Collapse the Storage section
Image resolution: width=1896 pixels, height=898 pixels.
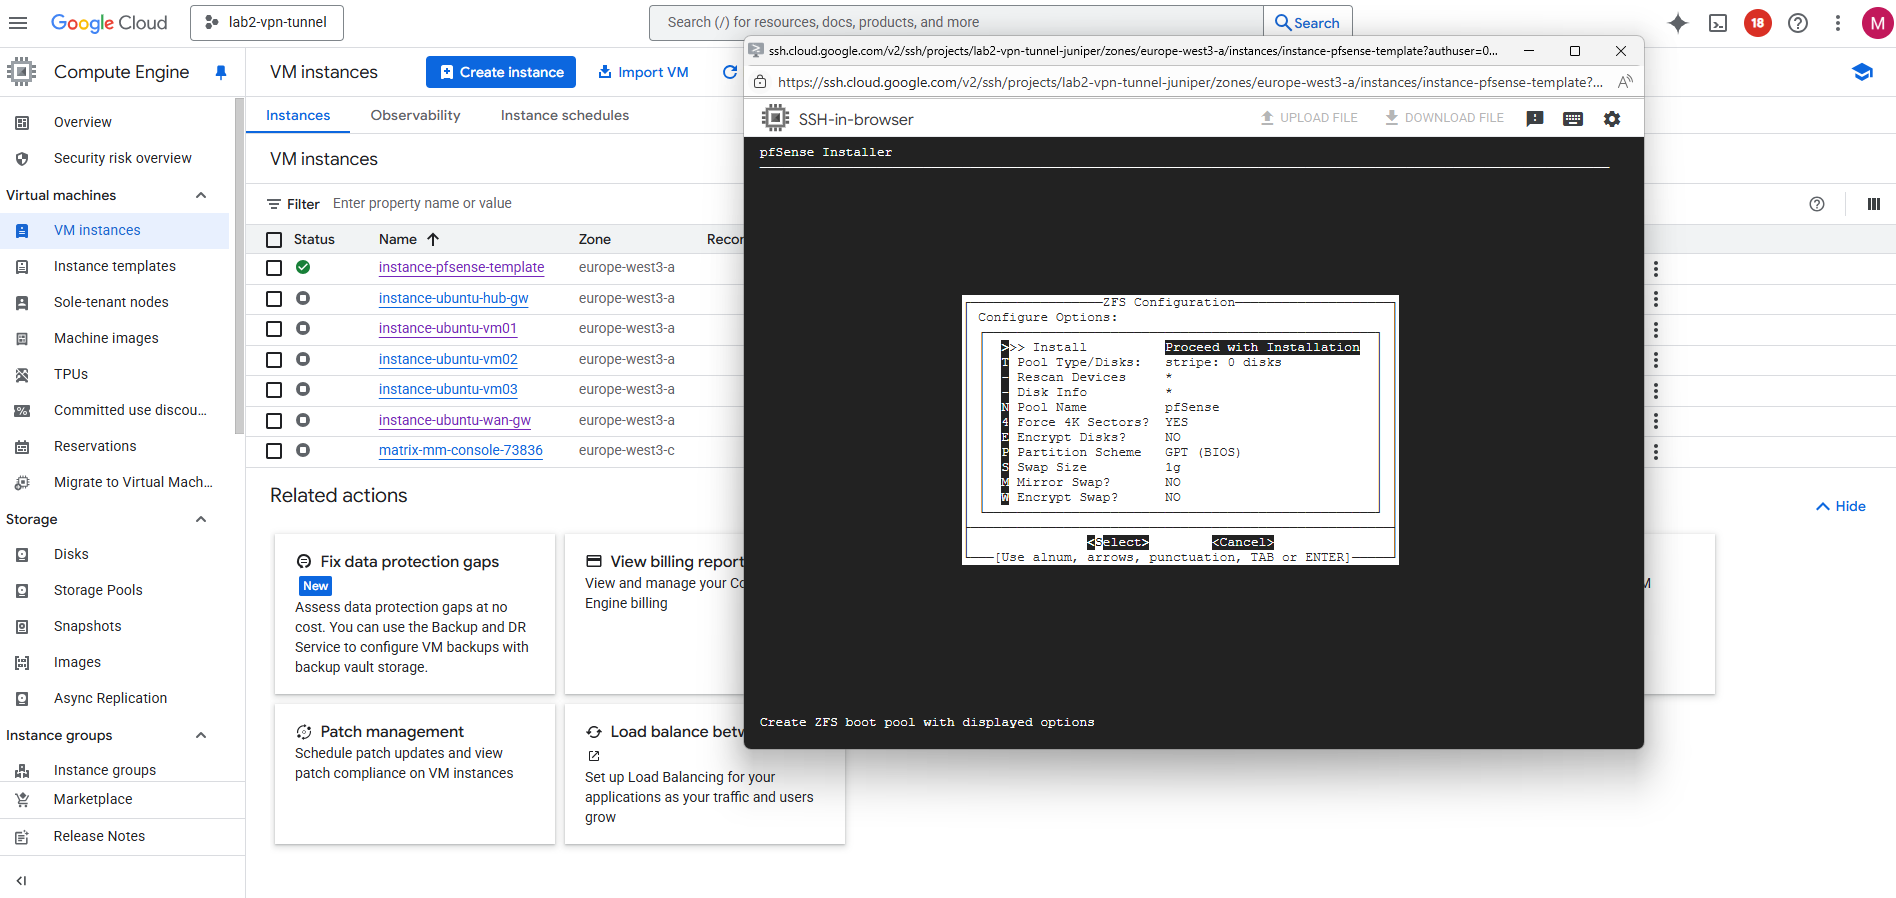pos(201,519)
